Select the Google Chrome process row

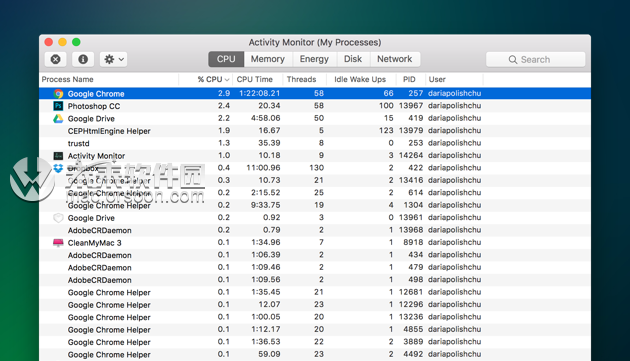[315, 94]
